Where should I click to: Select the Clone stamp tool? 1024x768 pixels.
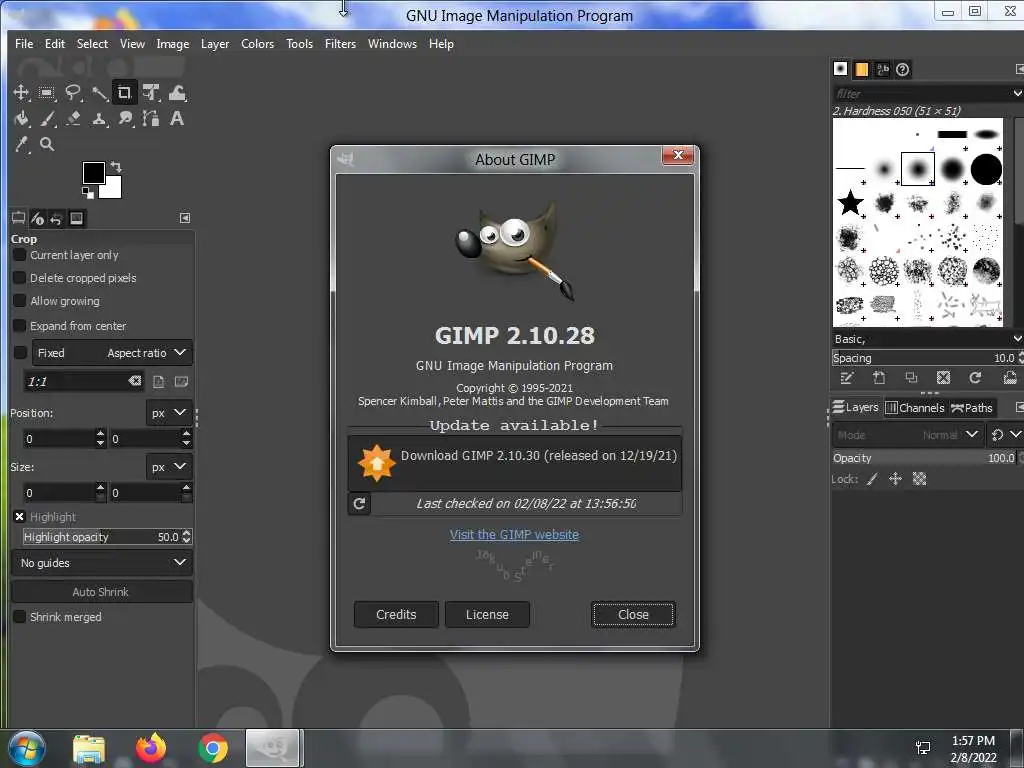point(99,118)
